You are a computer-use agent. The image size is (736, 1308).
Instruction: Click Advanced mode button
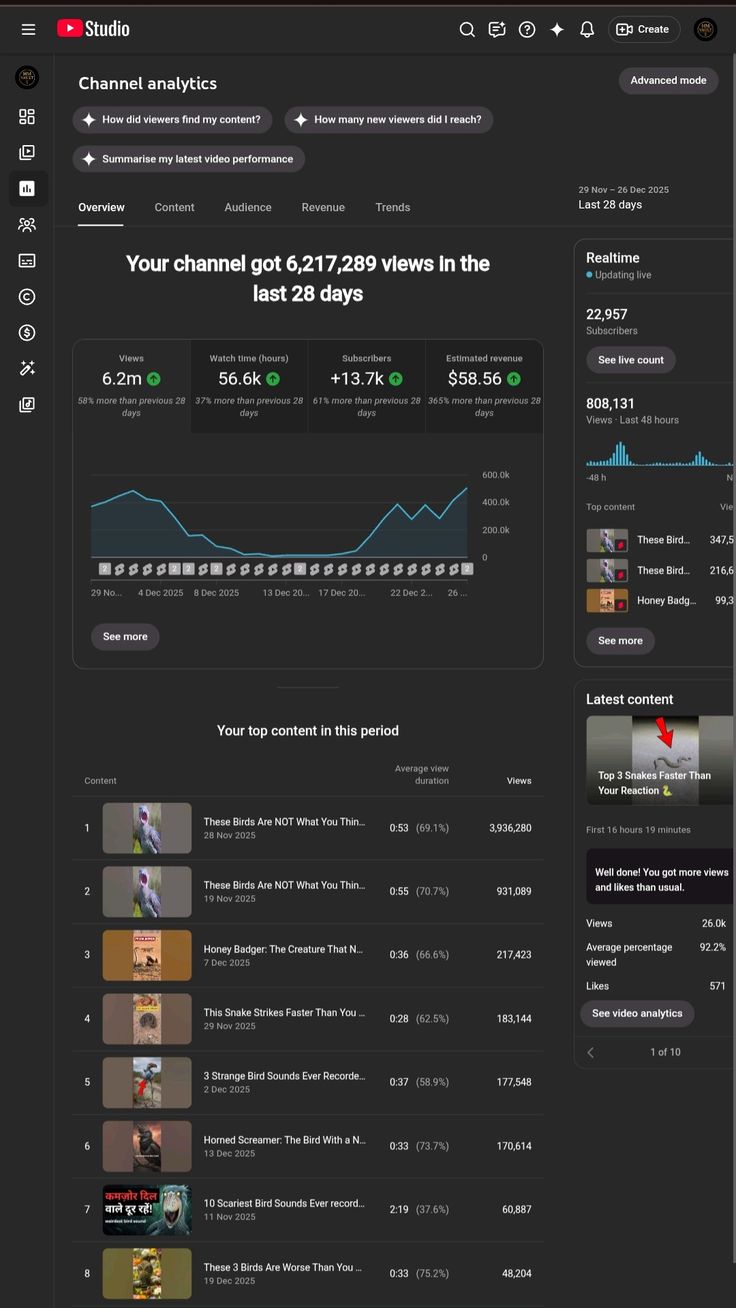click(x=668, y=81)
